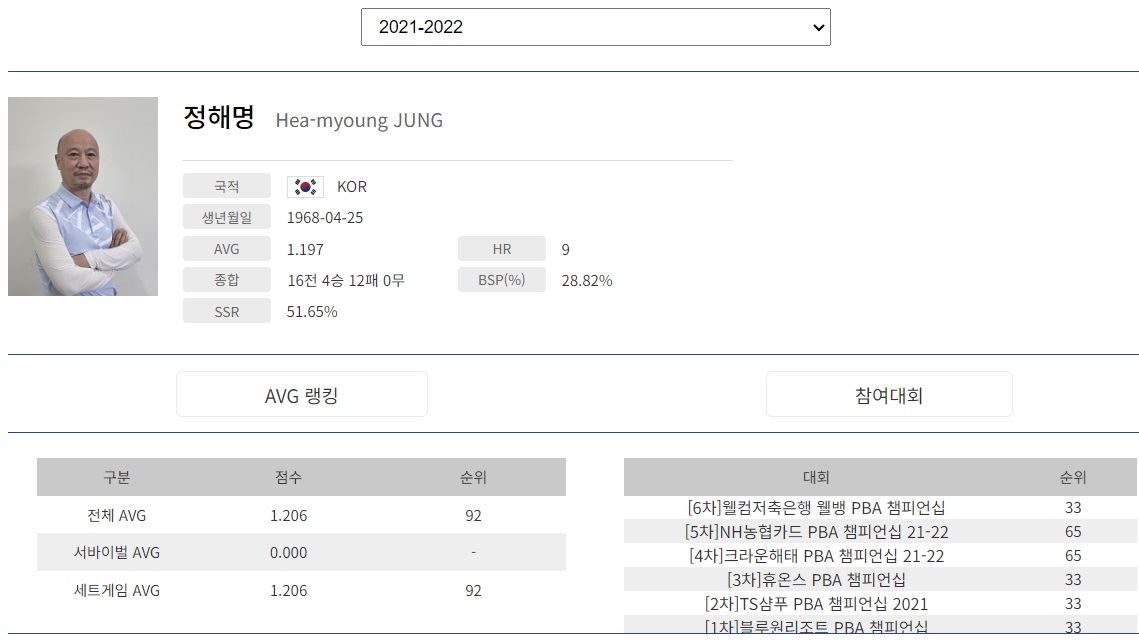Select the 서바이벌 AVG table row
The height and width of the screenshot is (640, 1139).
coord(300,553)
